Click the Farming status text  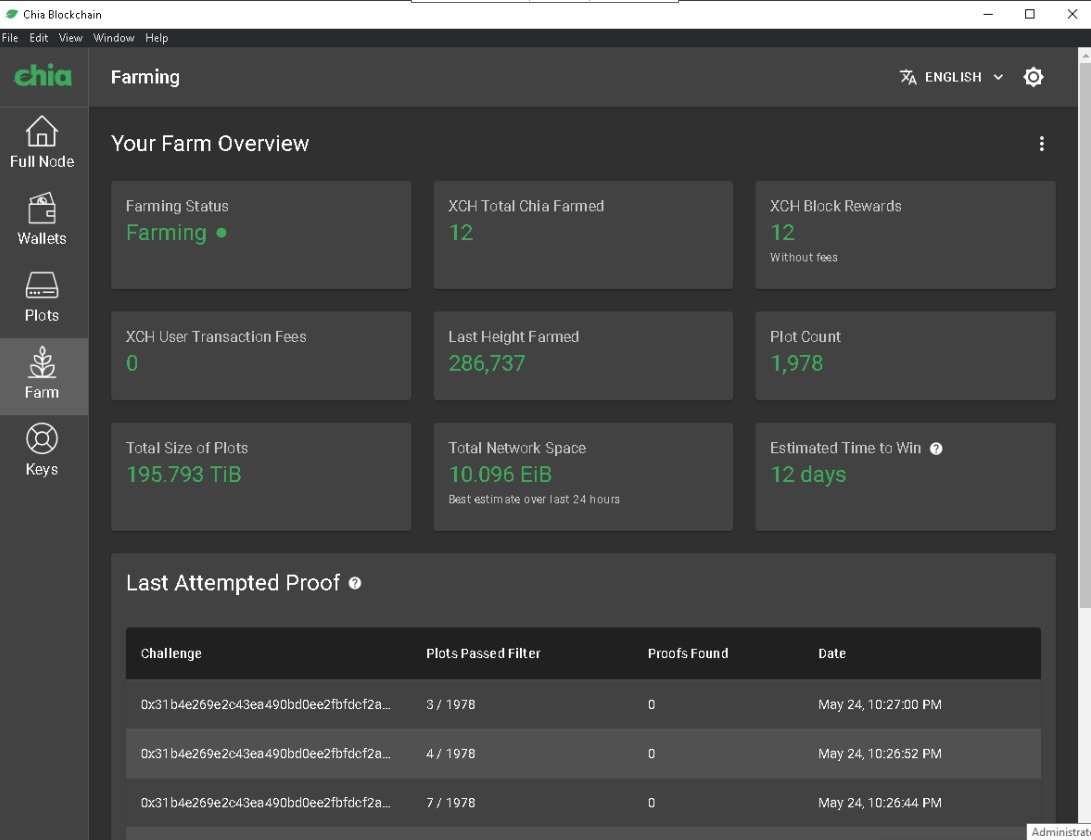(x=166, y=232)
